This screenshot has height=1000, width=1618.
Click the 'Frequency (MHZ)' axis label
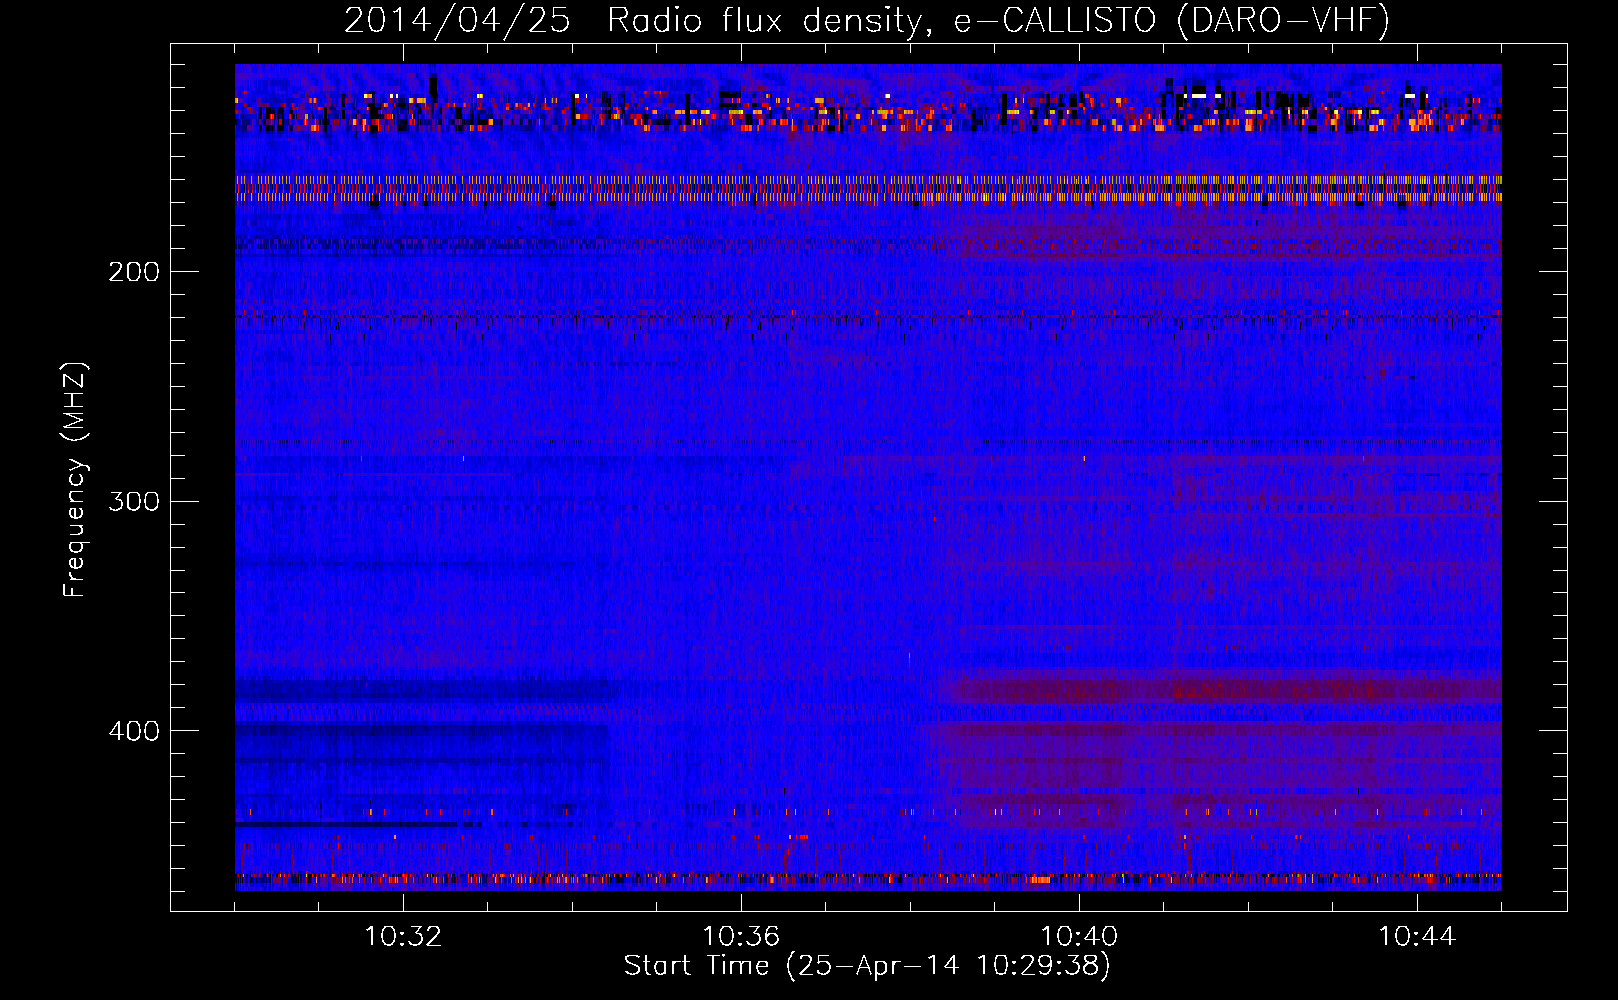tap(75, 480)
